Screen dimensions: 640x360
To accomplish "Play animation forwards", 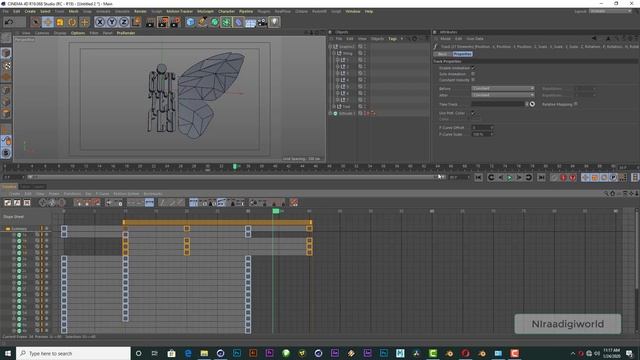I will (x=510, y=177).
